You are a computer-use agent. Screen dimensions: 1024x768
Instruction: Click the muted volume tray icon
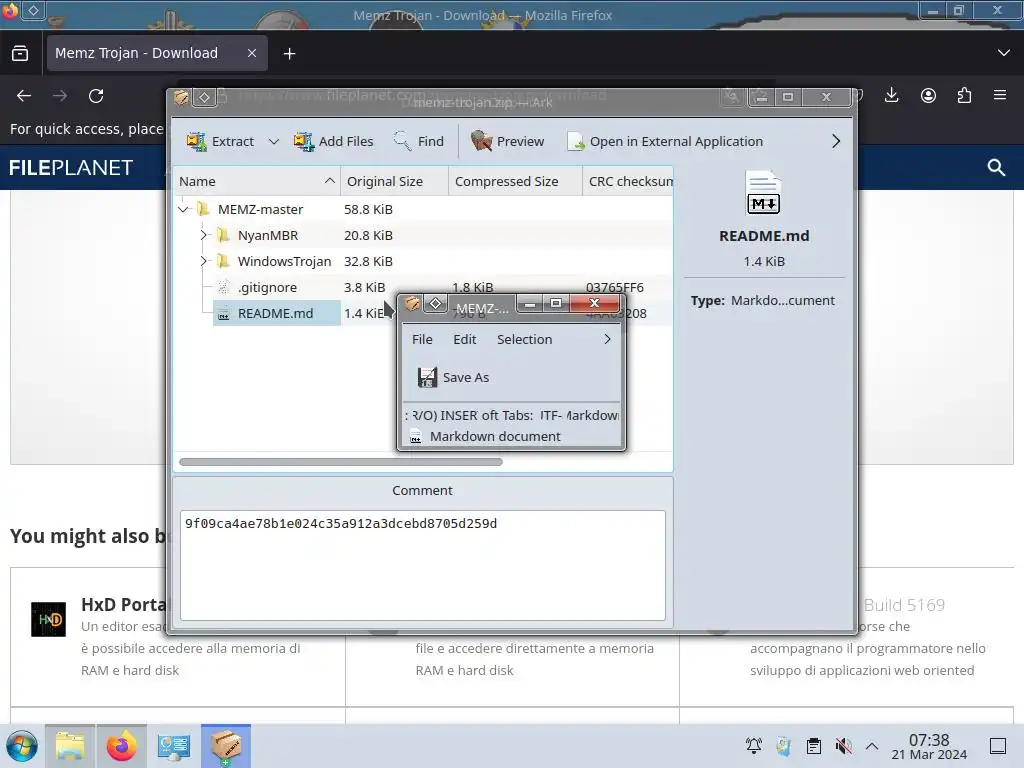click(x=843, y=746)
